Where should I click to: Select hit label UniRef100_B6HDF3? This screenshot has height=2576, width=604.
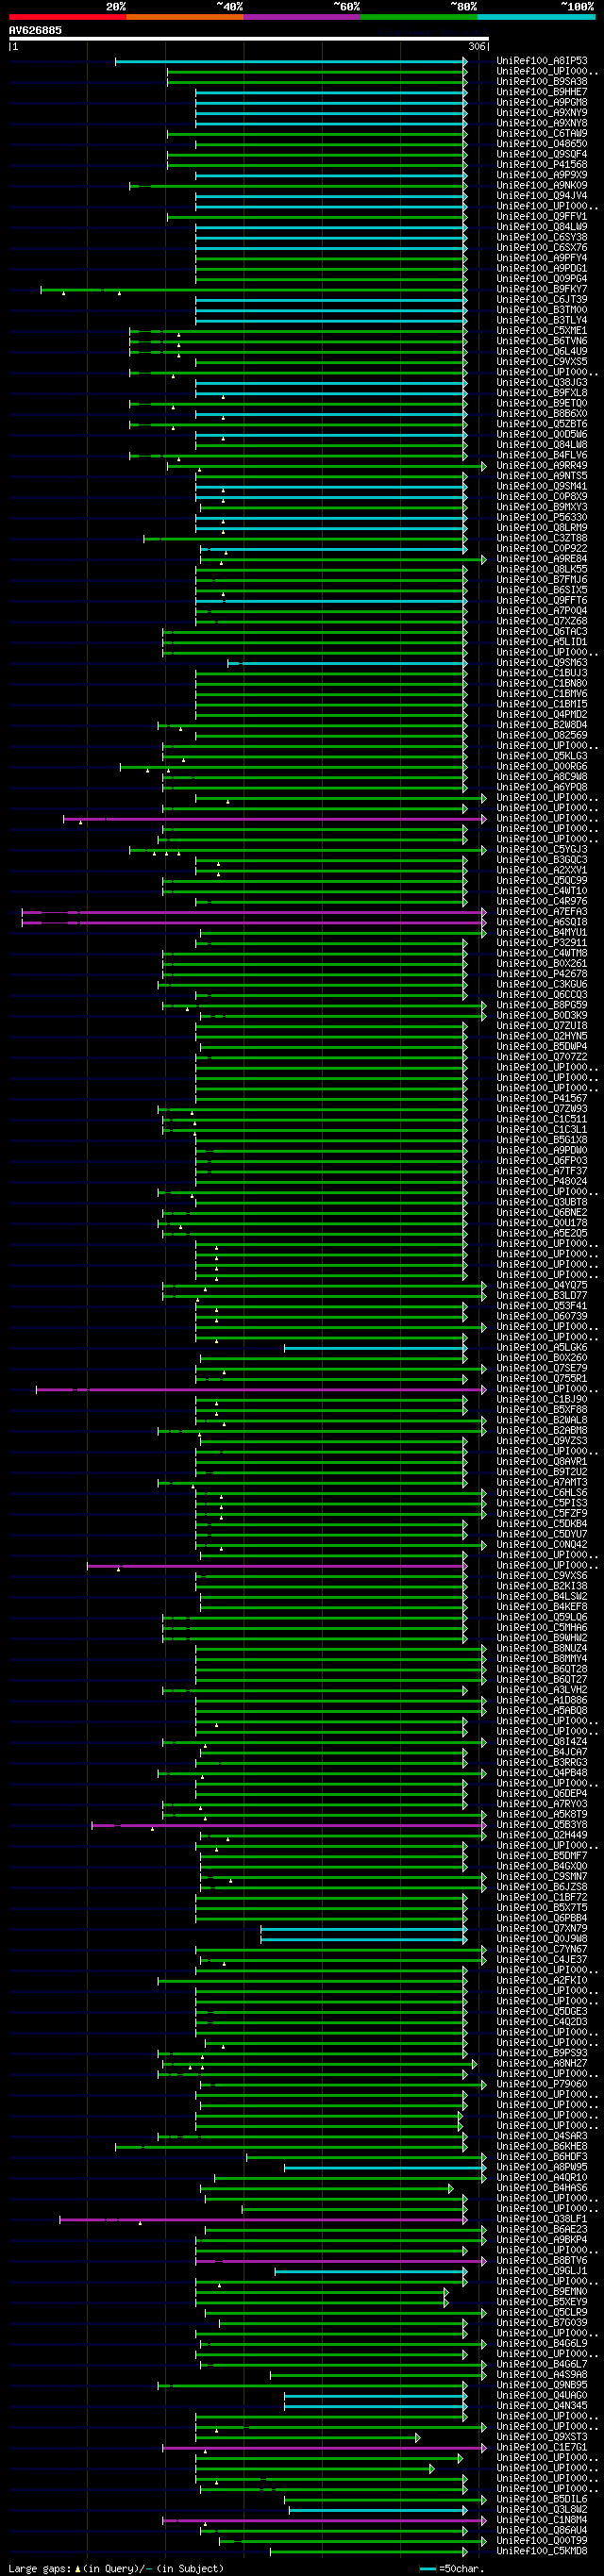point(542,2156)
